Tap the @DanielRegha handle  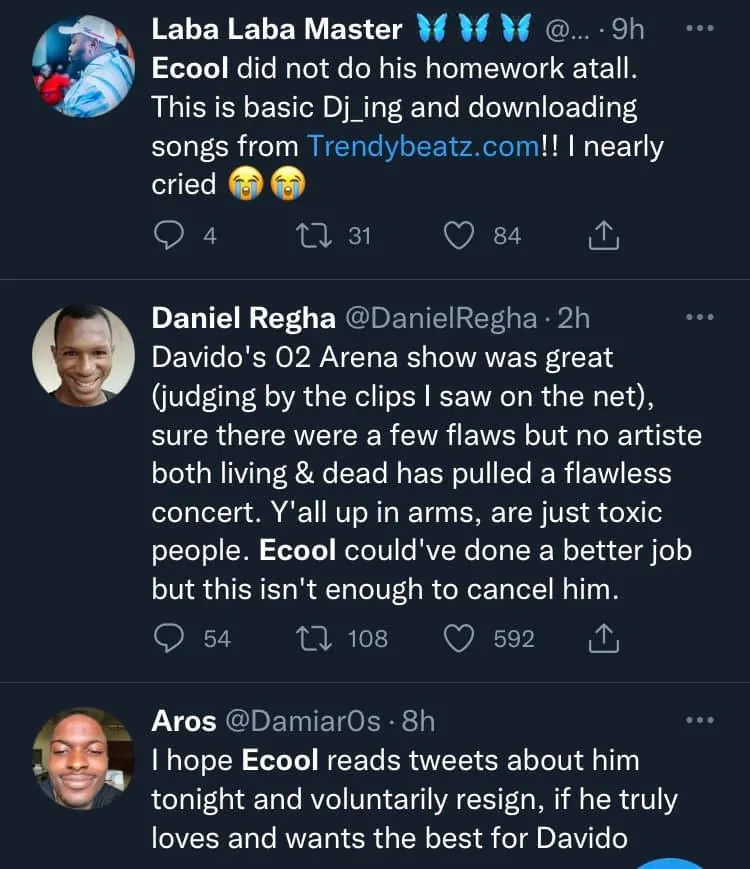[441, 319]
